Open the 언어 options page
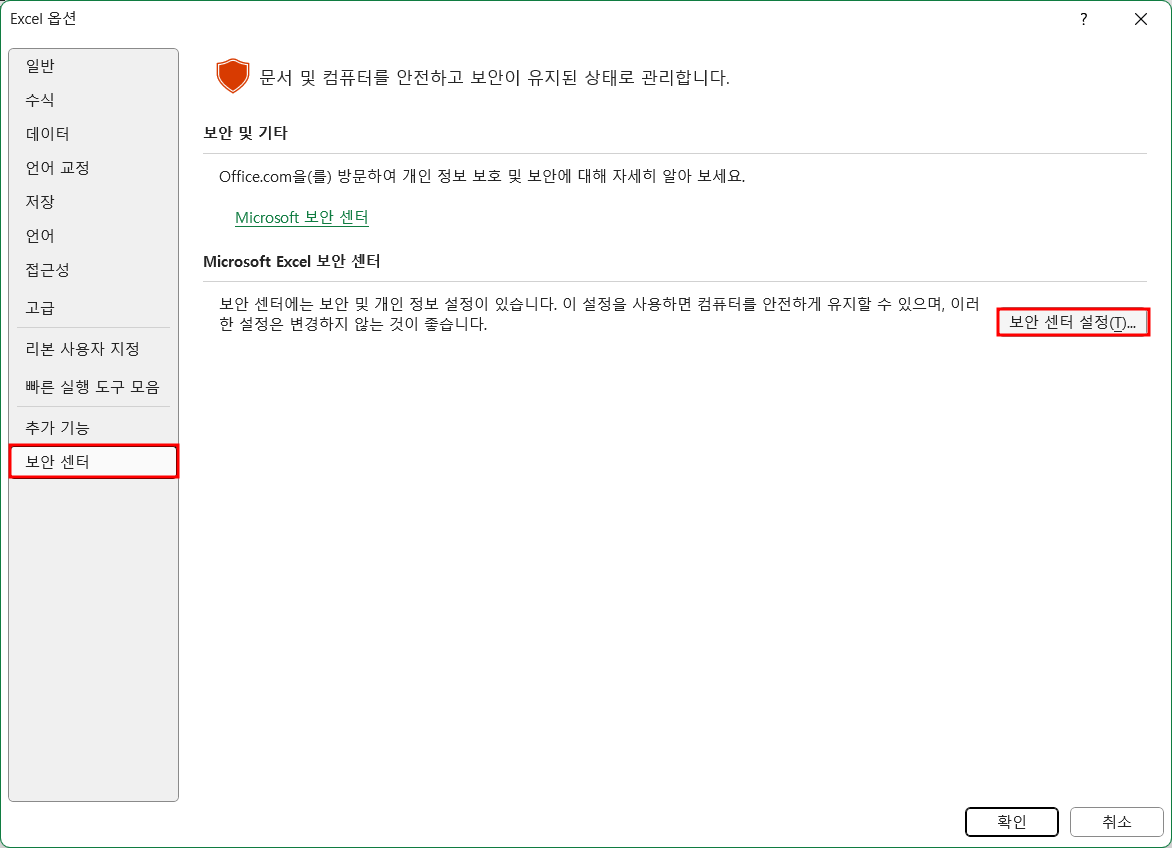This screenshot has width=1172, height=848. click(93, 235)
